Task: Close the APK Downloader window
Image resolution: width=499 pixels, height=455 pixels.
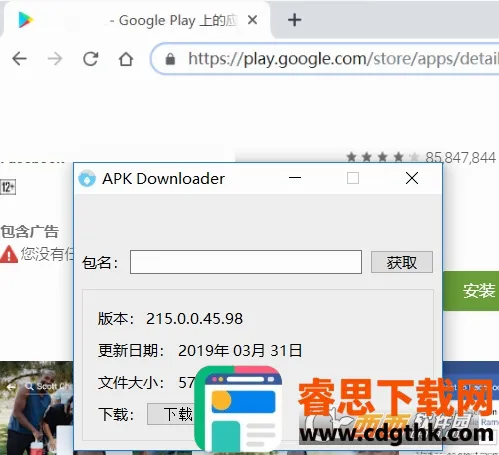Action: [x=412, y=178]
